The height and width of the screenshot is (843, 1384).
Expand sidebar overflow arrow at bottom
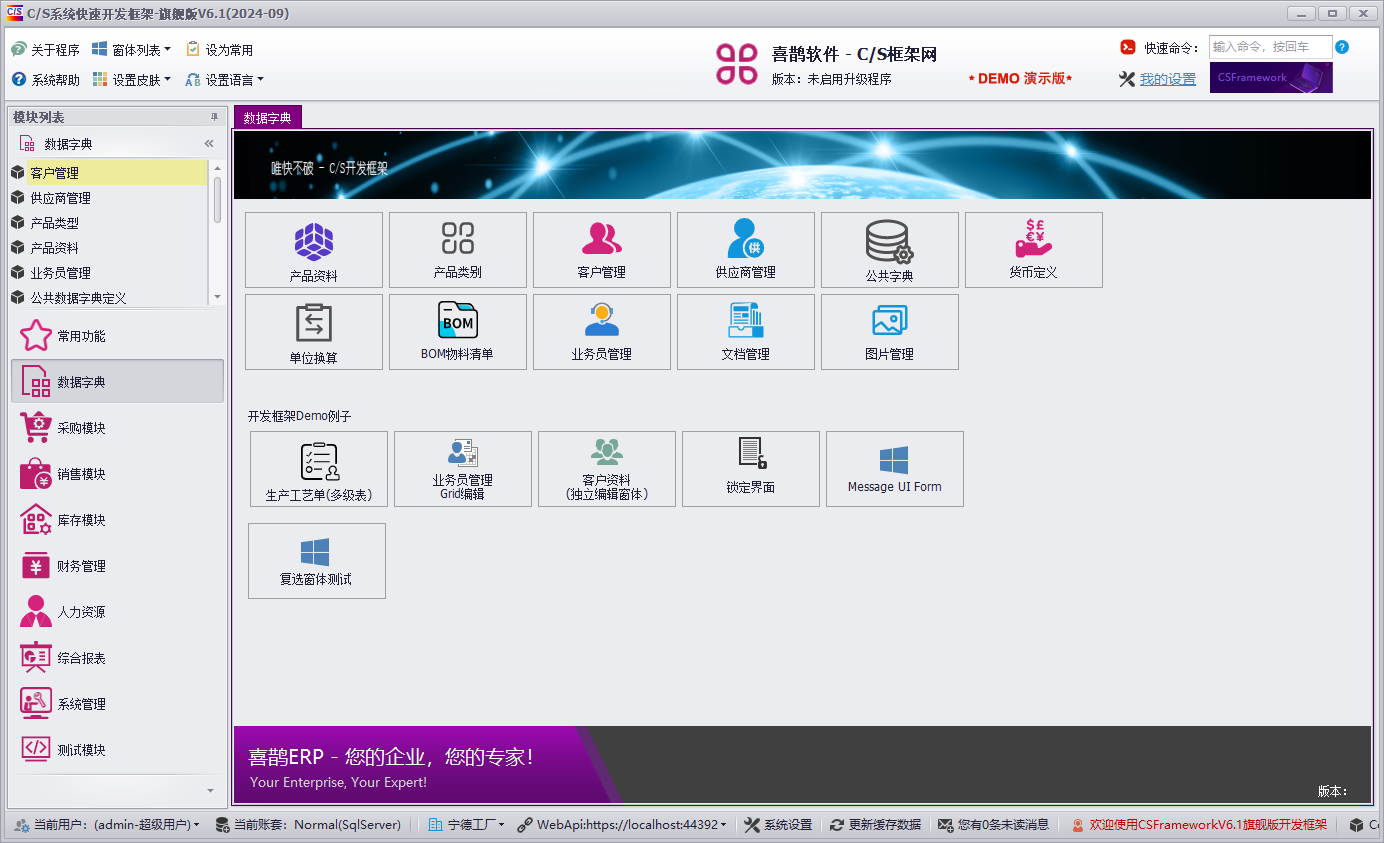tap(210, 790)
